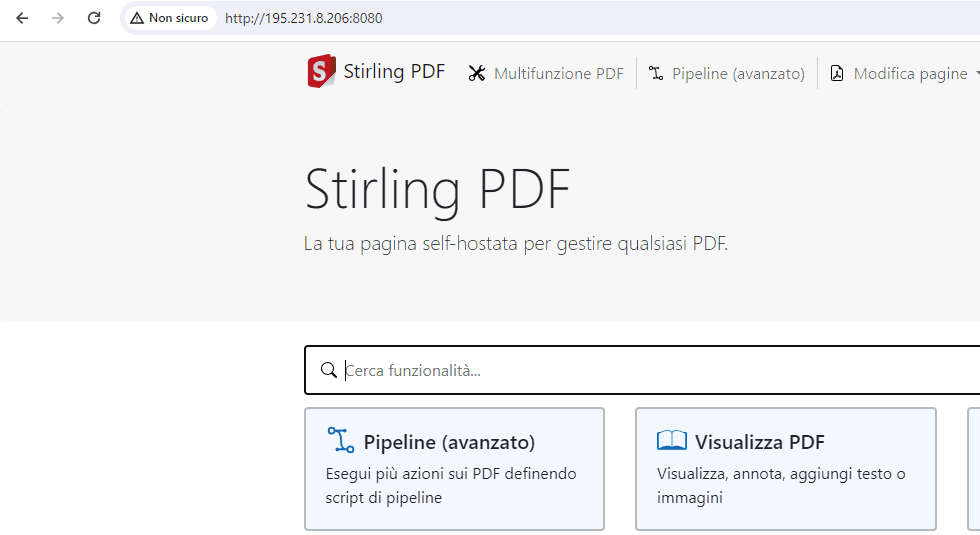Open Pipeline (avanzato) in navbar
This screenshot has width=980, height=535.
click(x=726, y=73)
